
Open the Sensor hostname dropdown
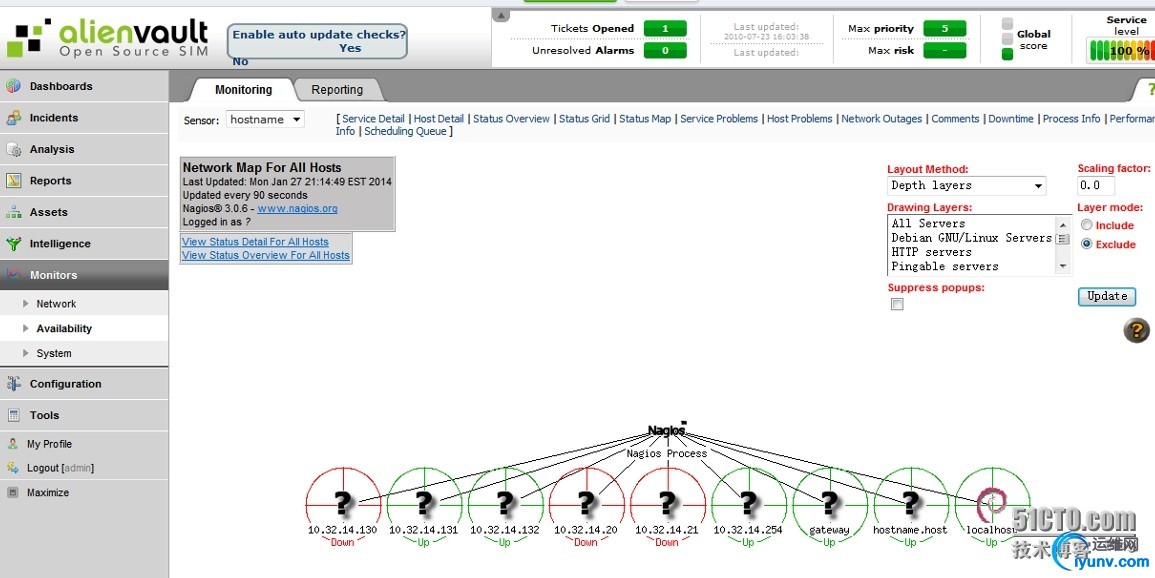pyautogui.click(x=265, y=119)
